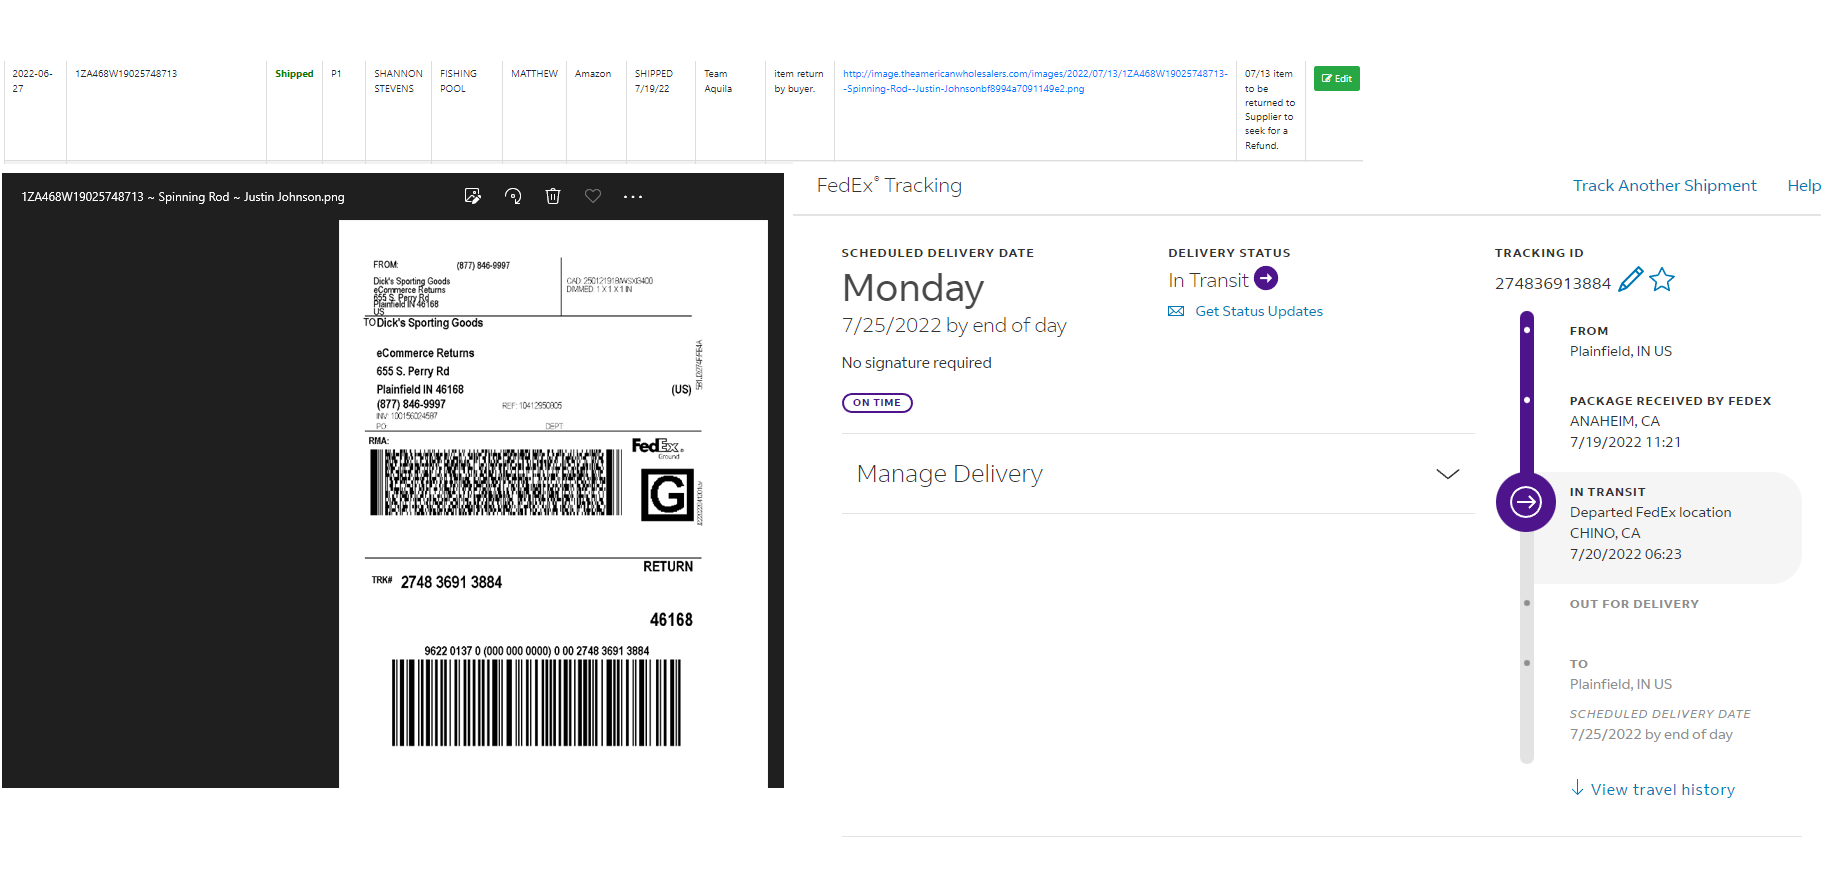Click the TO Plainfield, IN US timeline entry
The height and width of the screenshot is (874, 1821).
pyautogui.click(x=1621, y=674)
